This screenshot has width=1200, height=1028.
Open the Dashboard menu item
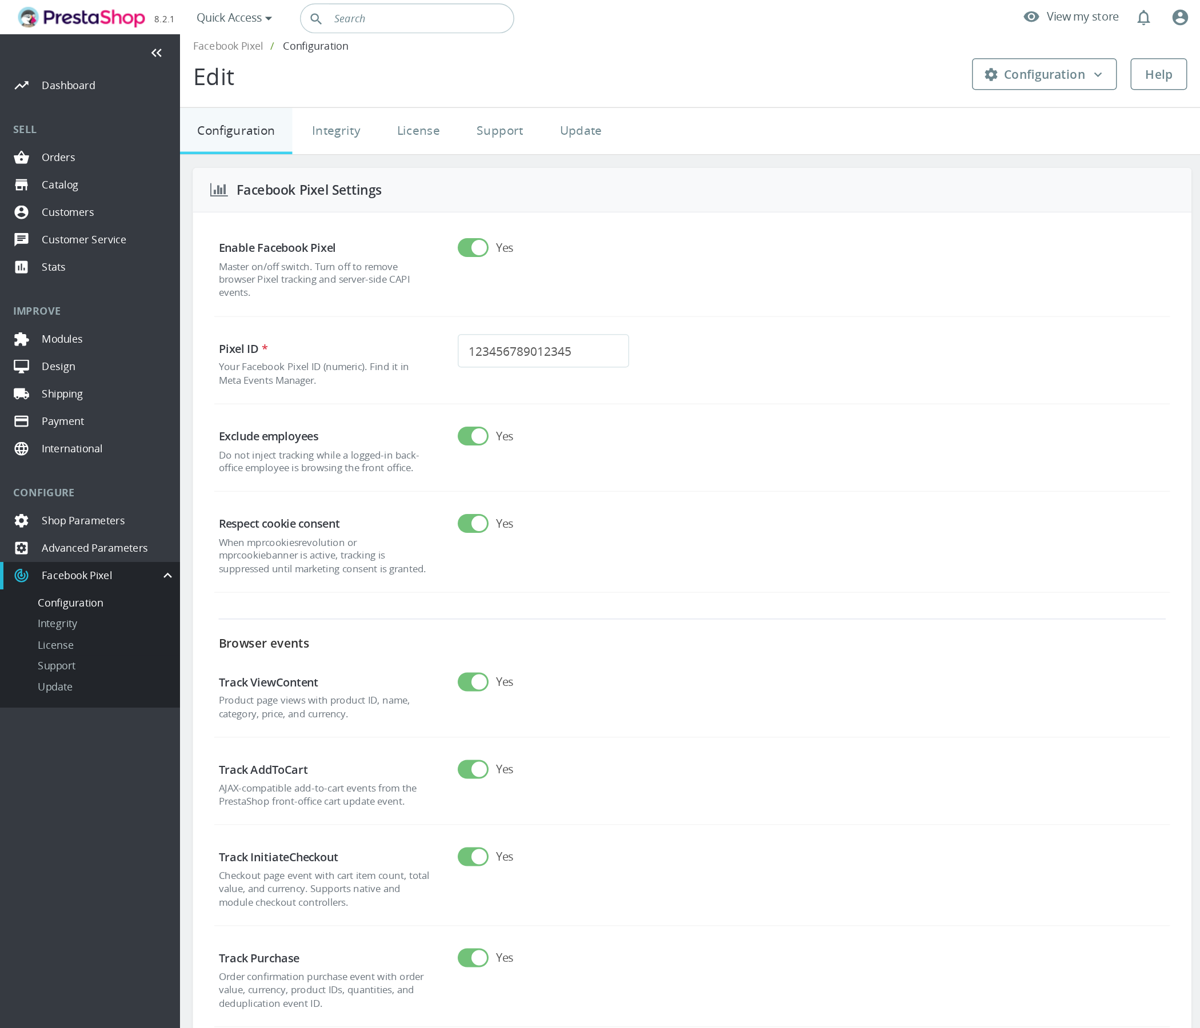click(x=90, y=85)
